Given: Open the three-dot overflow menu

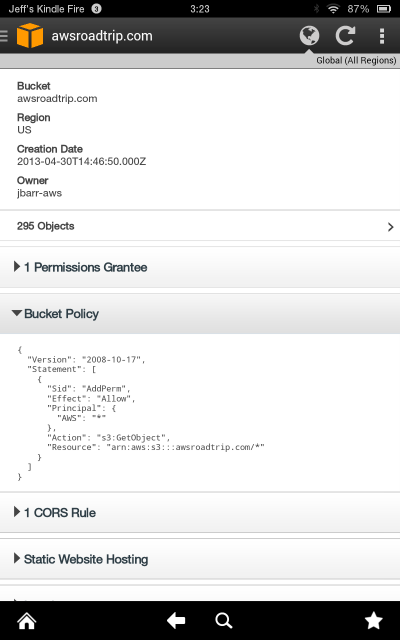Looking at the screenshot, I should pyautogui.click(x=382, y=36).
